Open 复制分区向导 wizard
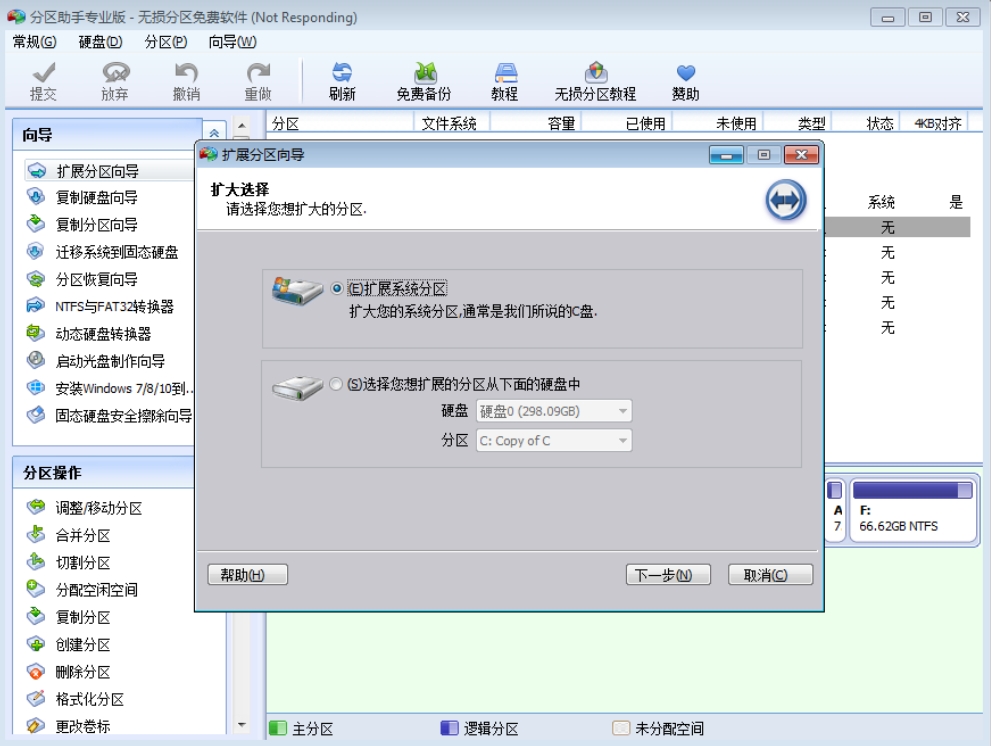Image resolution: width=991 pixels, height=746 pixels. 96,225
